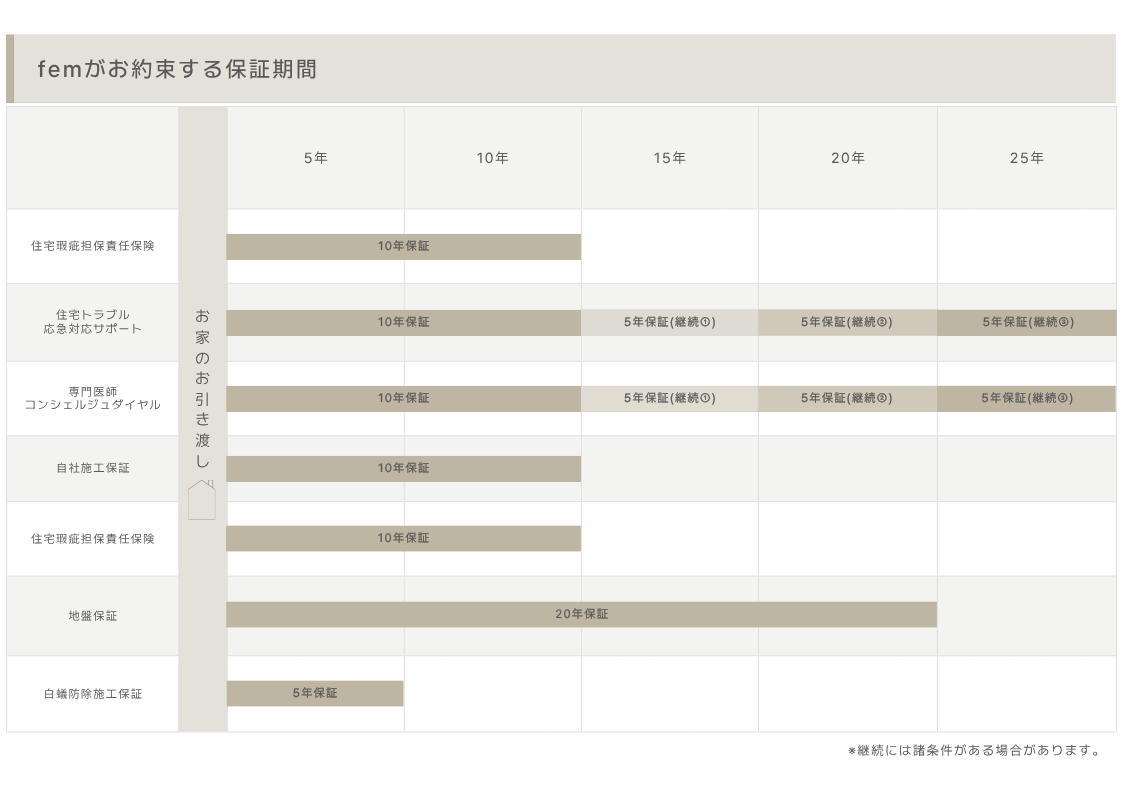Click the house icon below お家のお引き渡し

[x=202, y=499]
